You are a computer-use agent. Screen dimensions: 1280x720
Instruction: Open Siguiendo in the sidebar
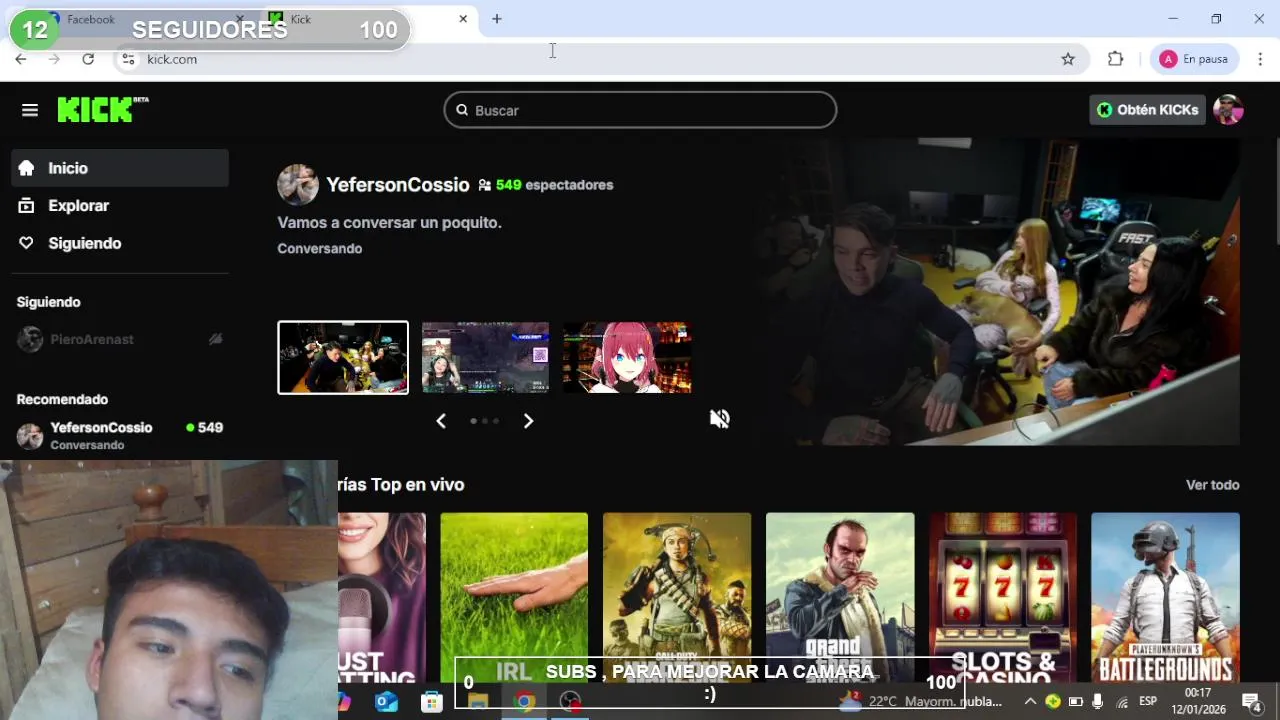coord(120,243)
